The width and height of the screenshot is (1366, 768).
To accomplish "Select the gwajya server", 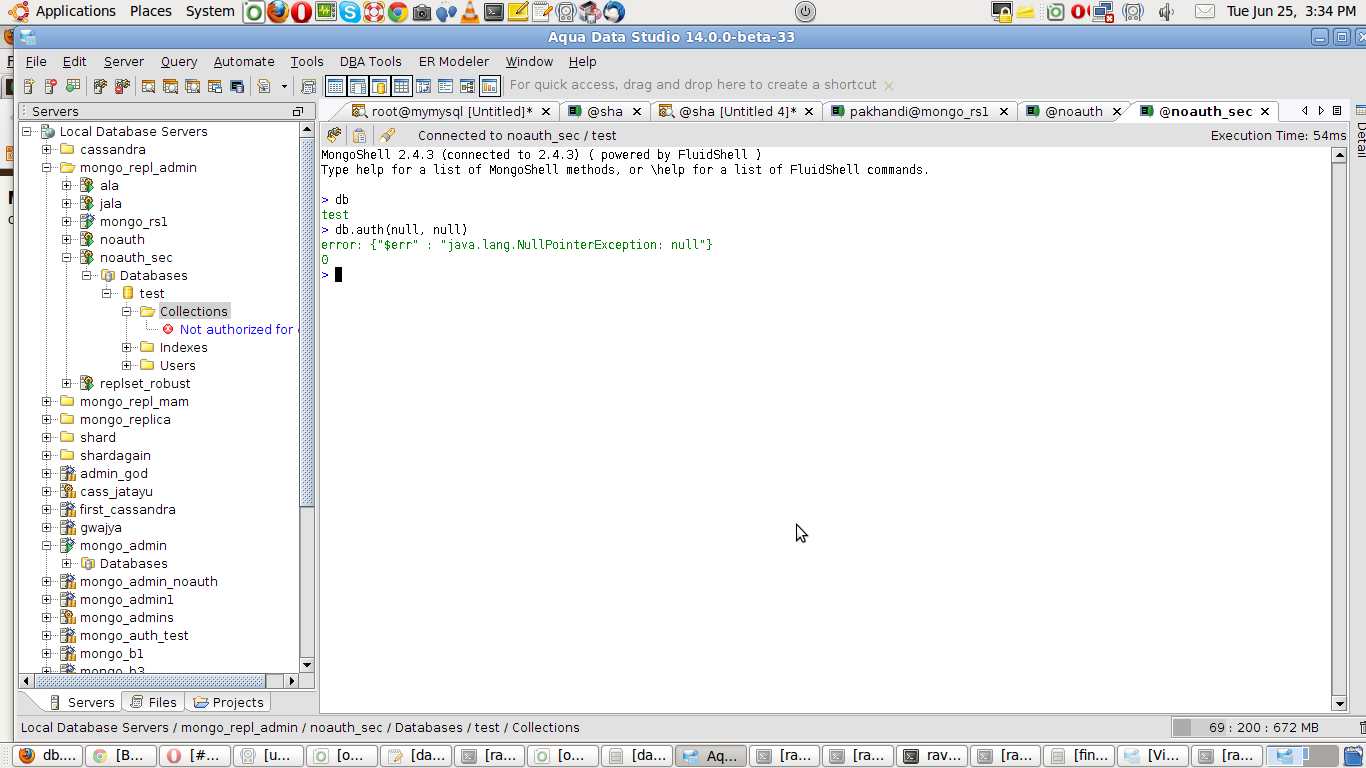I will click(101, 527).
